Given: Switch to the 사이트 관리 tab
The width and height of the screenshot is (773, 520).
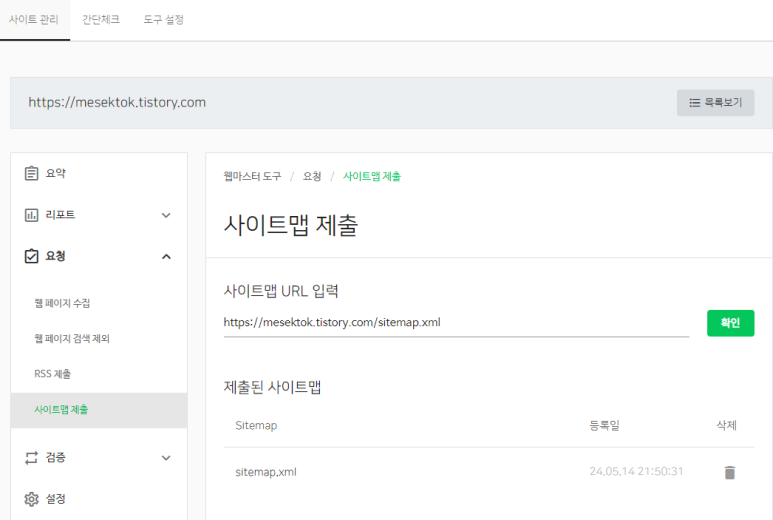Looking at the screenshot, I should point(34,20).
